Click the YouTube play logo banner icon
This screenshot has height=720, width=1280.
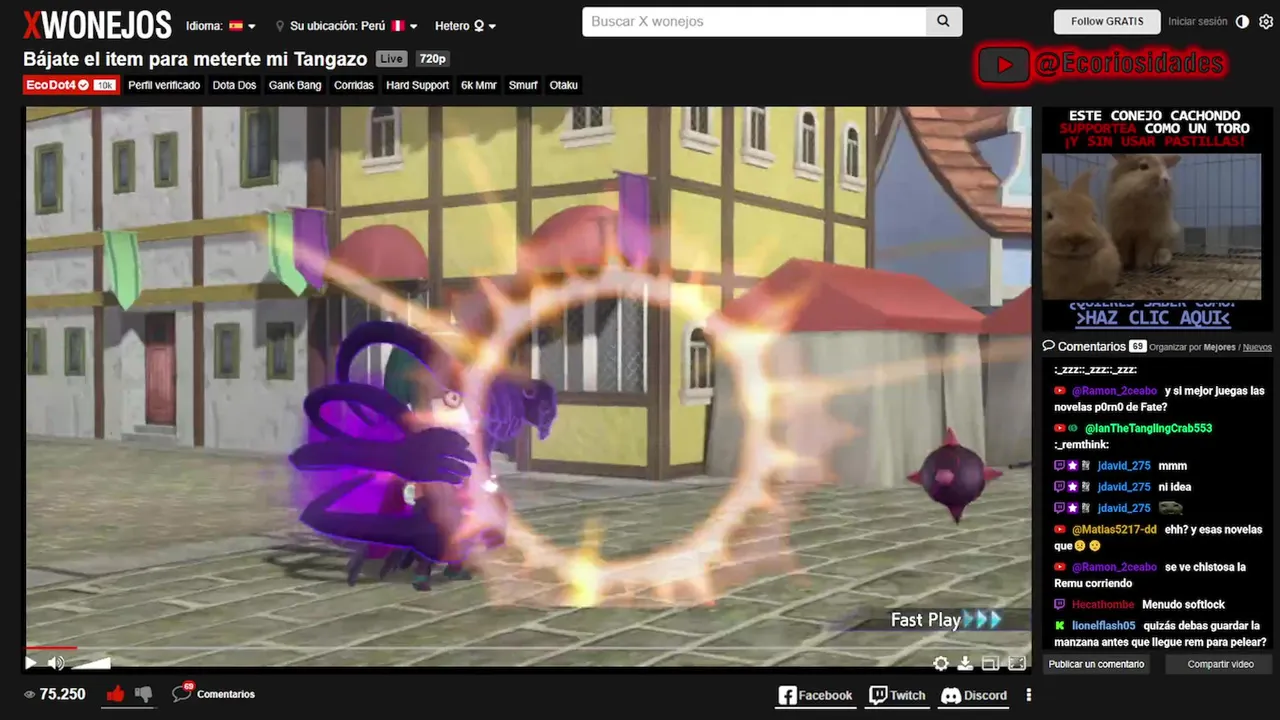pyautogui.click(x=1004, y=66)
